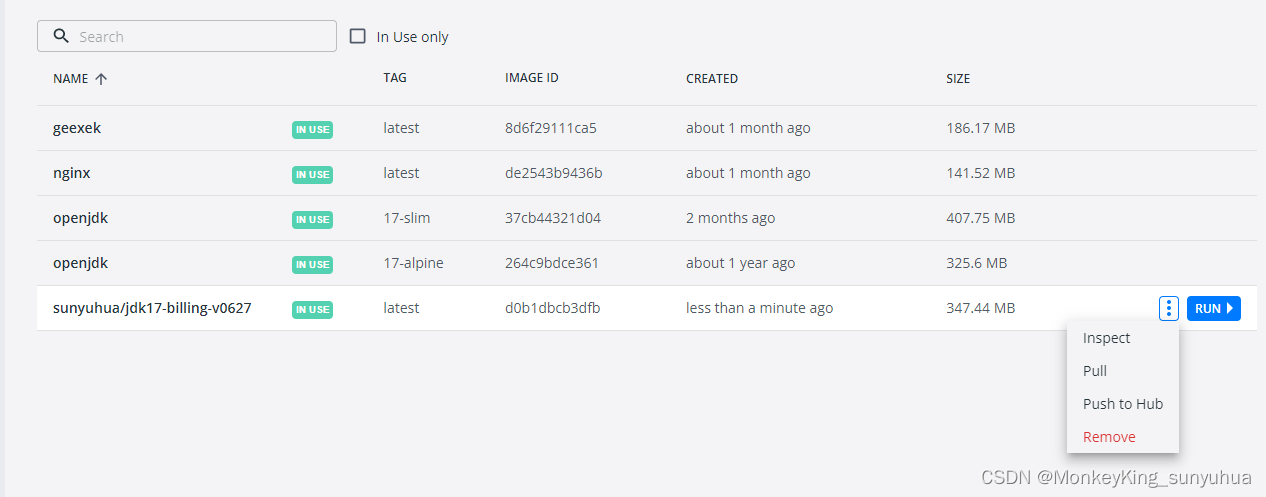Click the IN USE badge for geexek

312,129
